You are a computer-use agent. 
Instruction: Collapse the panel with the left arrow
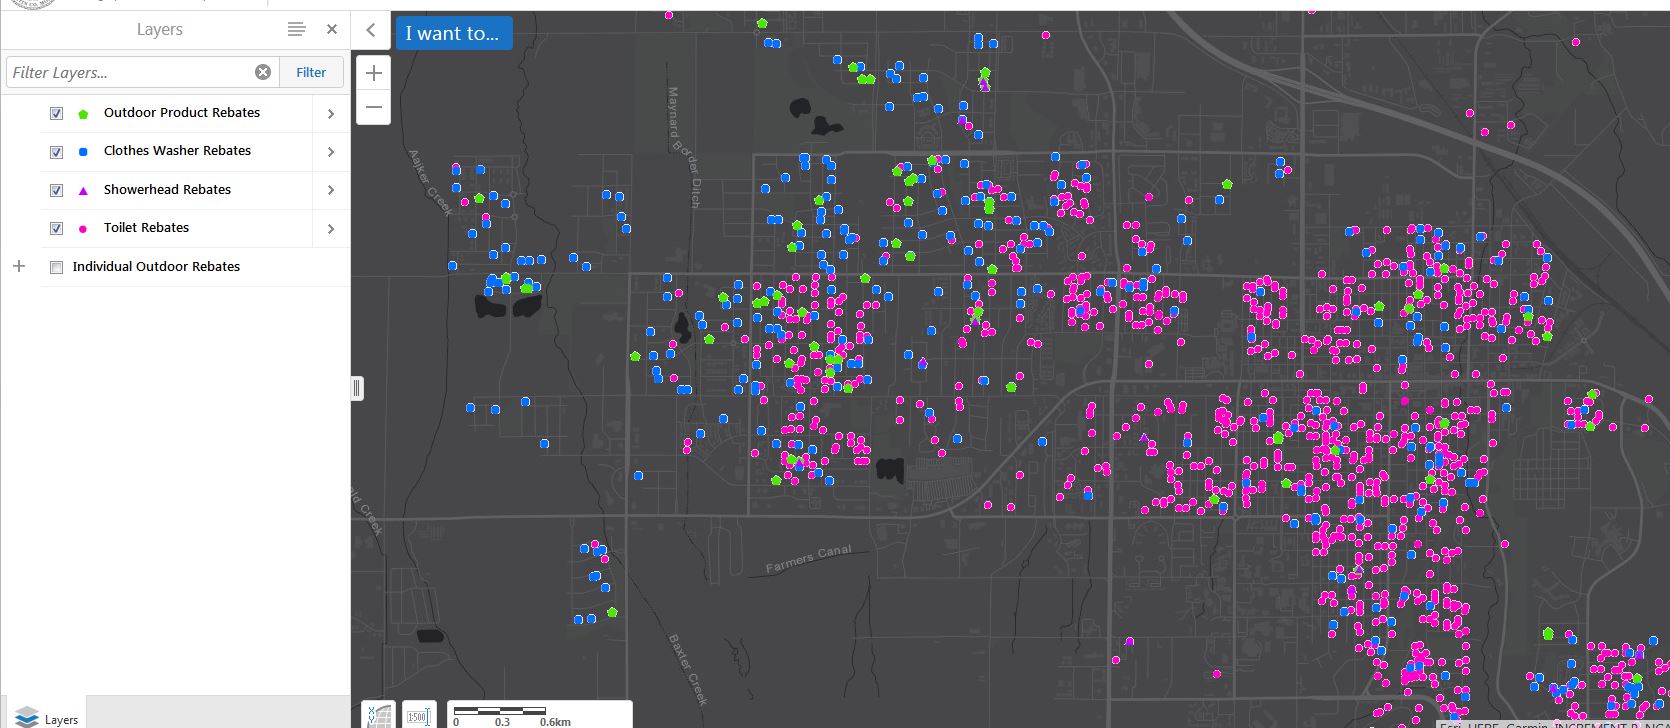tap(370, 30)
